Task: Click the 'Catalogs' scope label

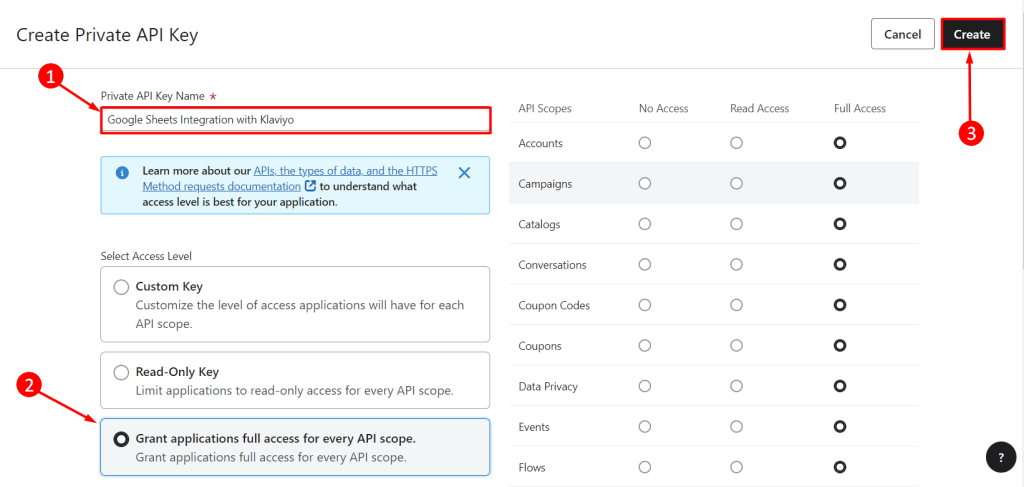Action: pyautogui.click(x=539, y=225)
